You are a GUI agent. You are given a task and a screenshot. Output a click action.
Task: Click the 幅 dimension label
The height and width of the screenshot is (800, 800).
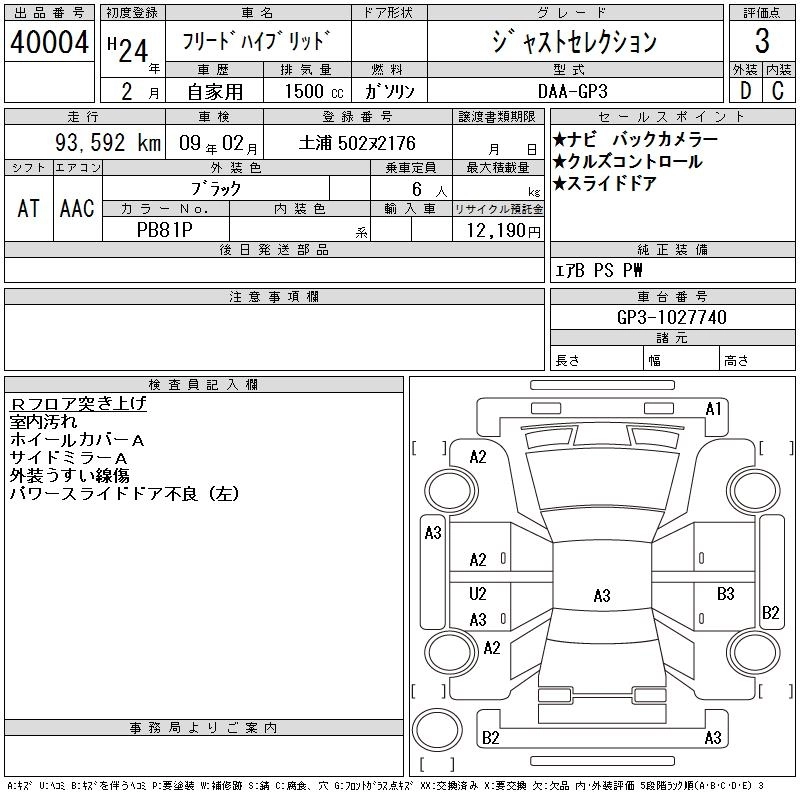tap(655, 361)
